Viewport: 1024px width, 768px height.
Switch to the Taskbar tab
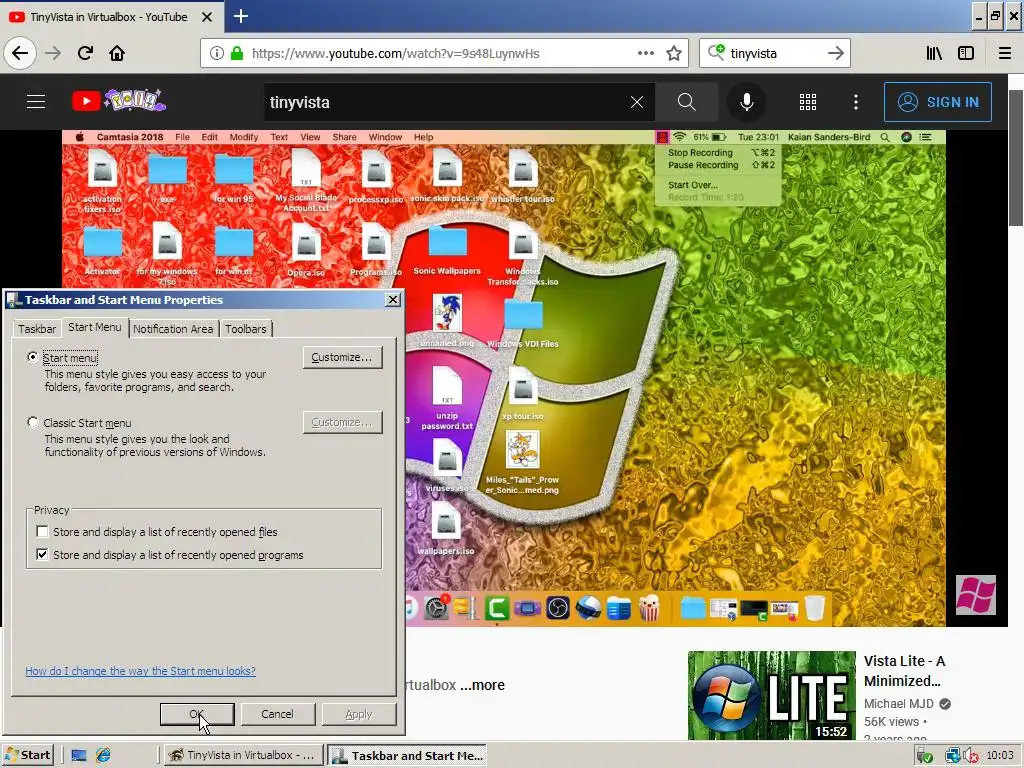[x=37, y=328]
